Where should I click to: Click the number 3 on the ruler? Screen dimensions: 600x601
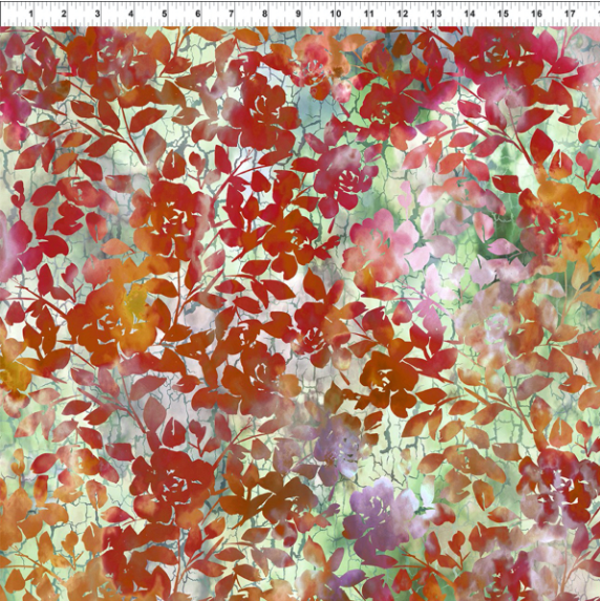[97, 14]
